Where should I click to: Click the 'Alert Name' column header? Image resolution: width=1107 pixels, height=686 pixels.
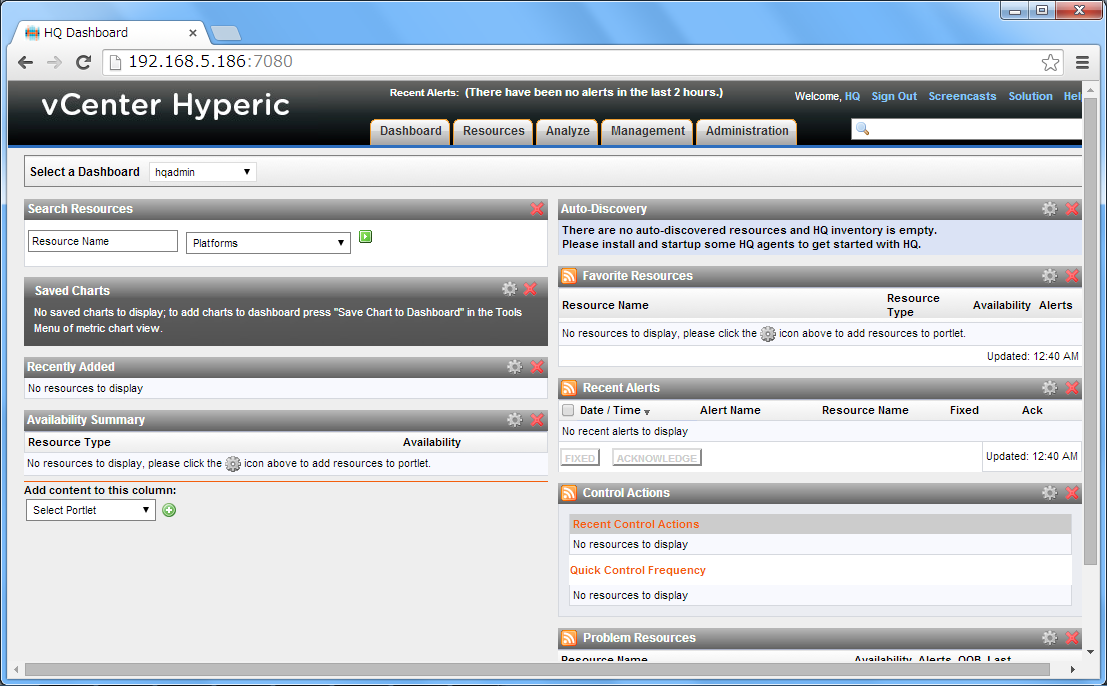[x=730, y=410]
